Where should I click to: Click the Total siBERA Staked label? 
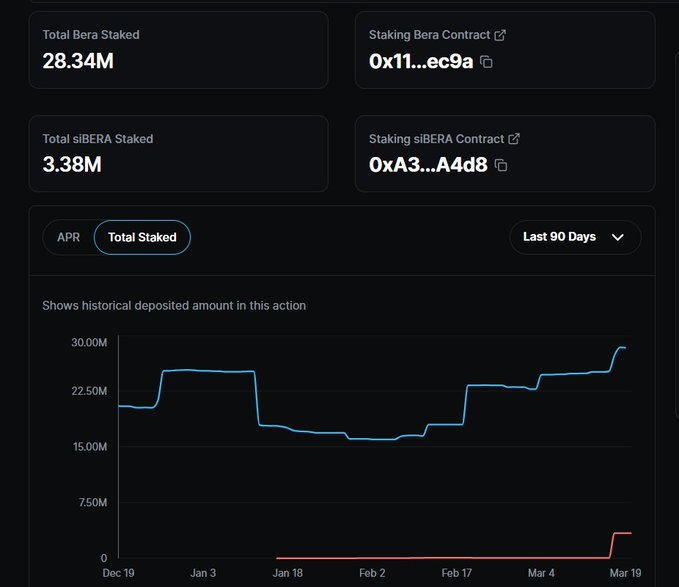98,139
